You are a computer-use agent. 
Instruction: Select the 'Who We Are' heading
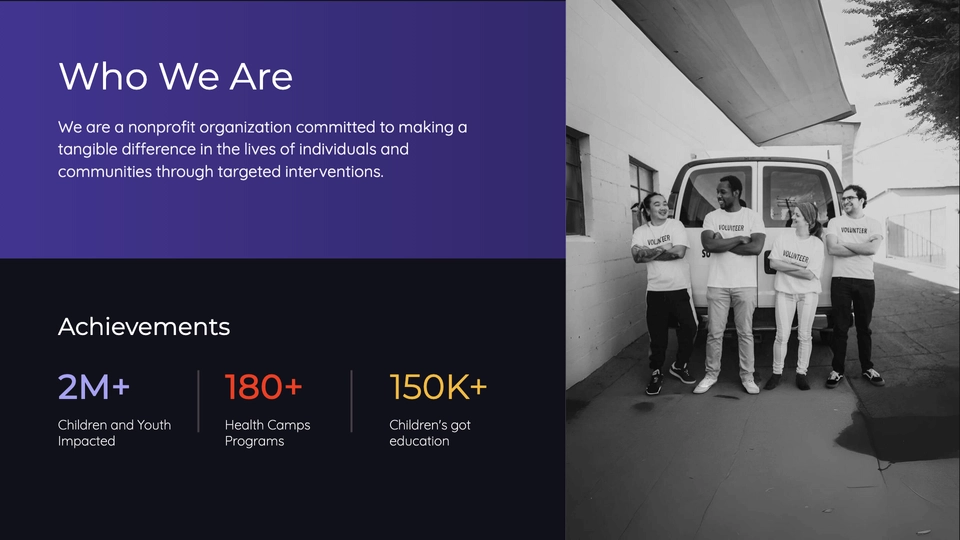pos(175,77)
